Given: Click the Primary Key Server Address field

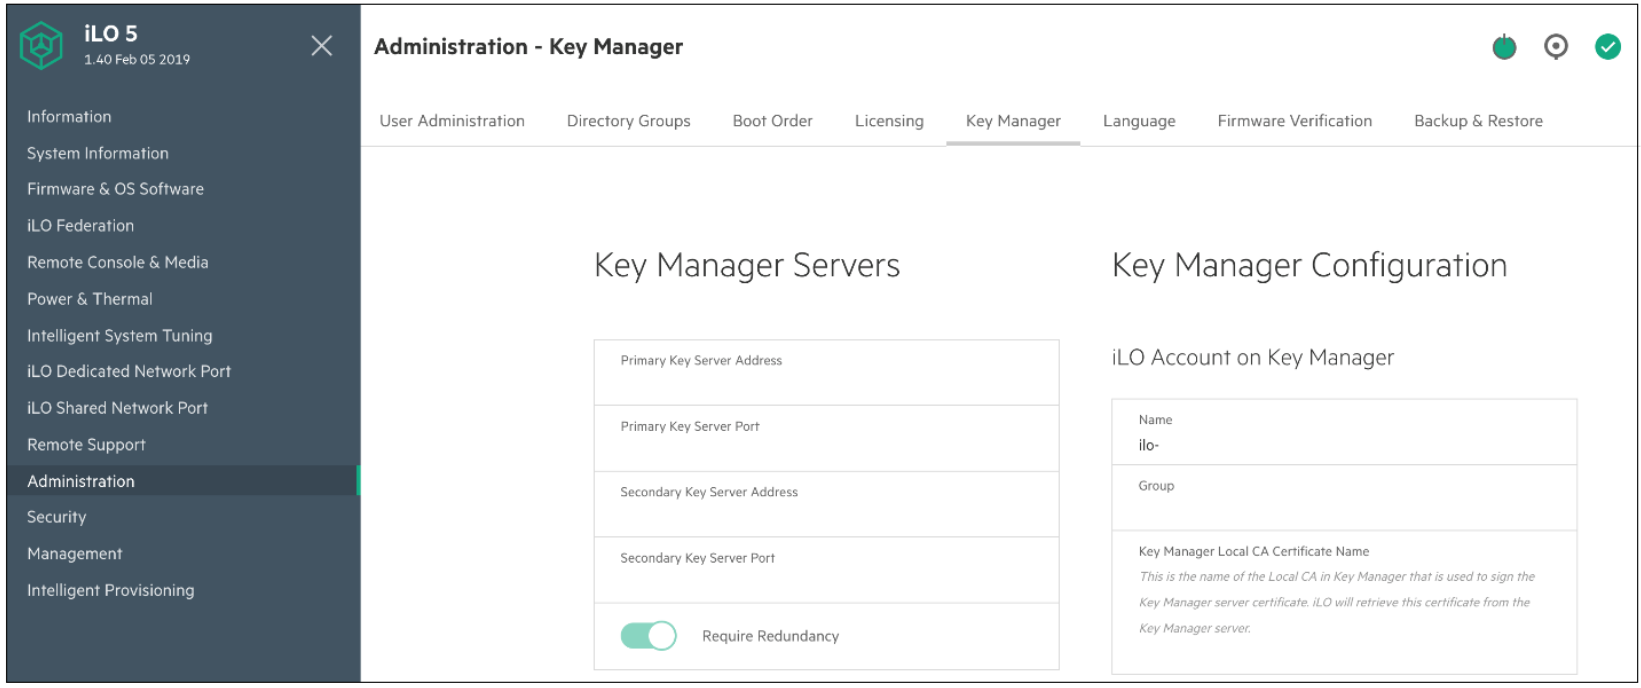Looking at the screenshot, I should (x=826, y=373).
